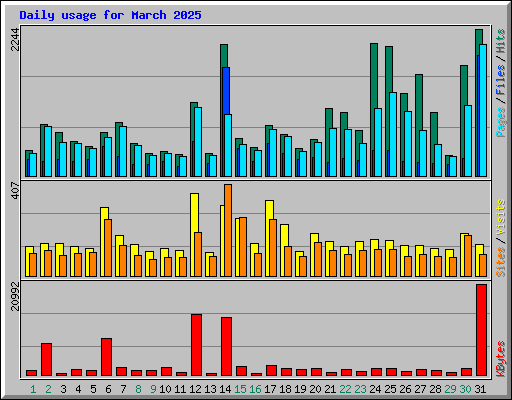Click day label '19' on the x-axis

[x=300, y=389]
